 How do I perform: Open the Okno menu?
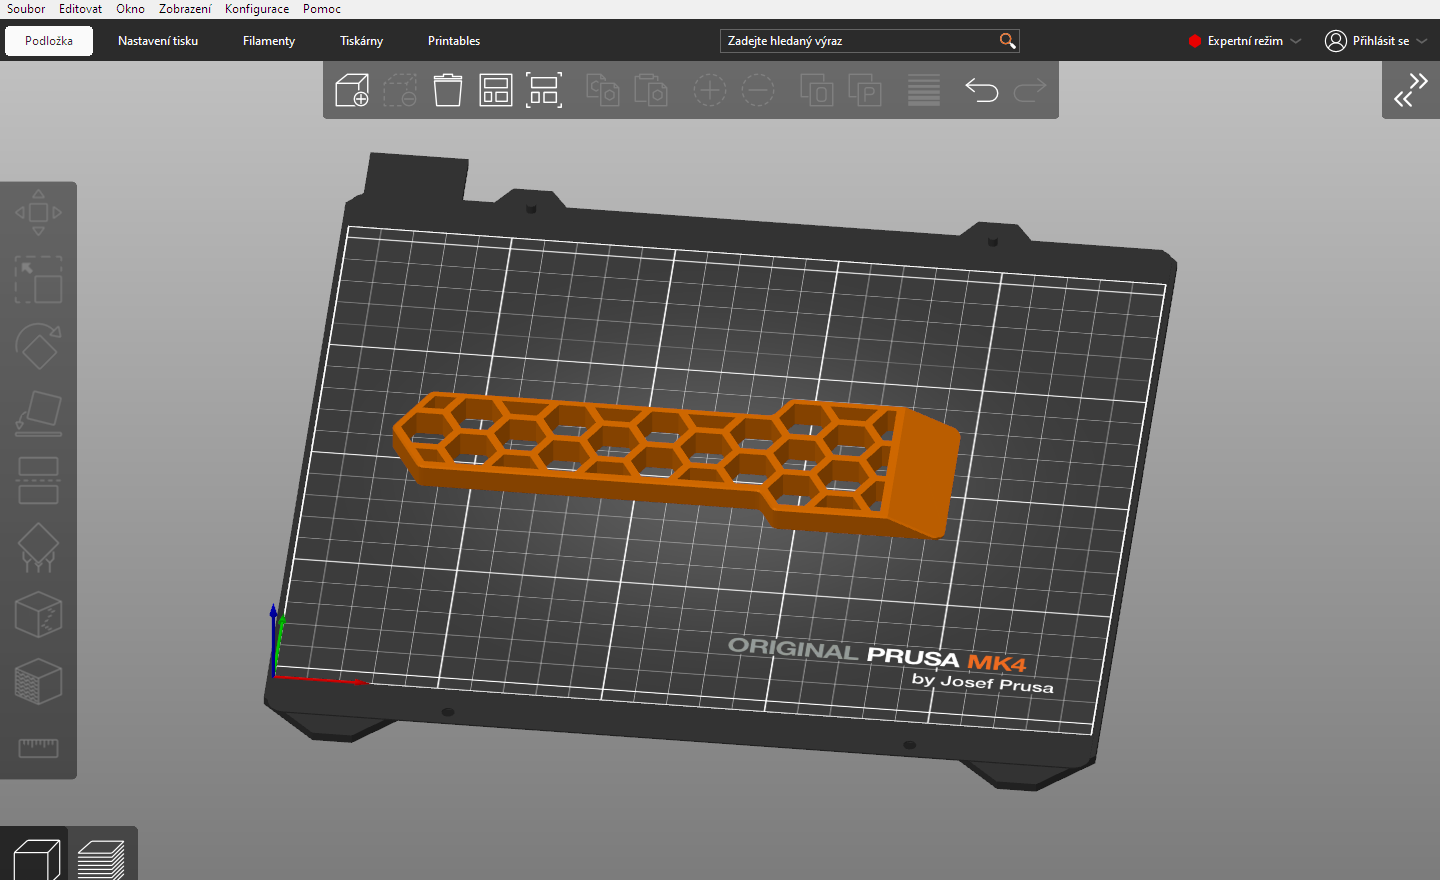click(130, 9)
